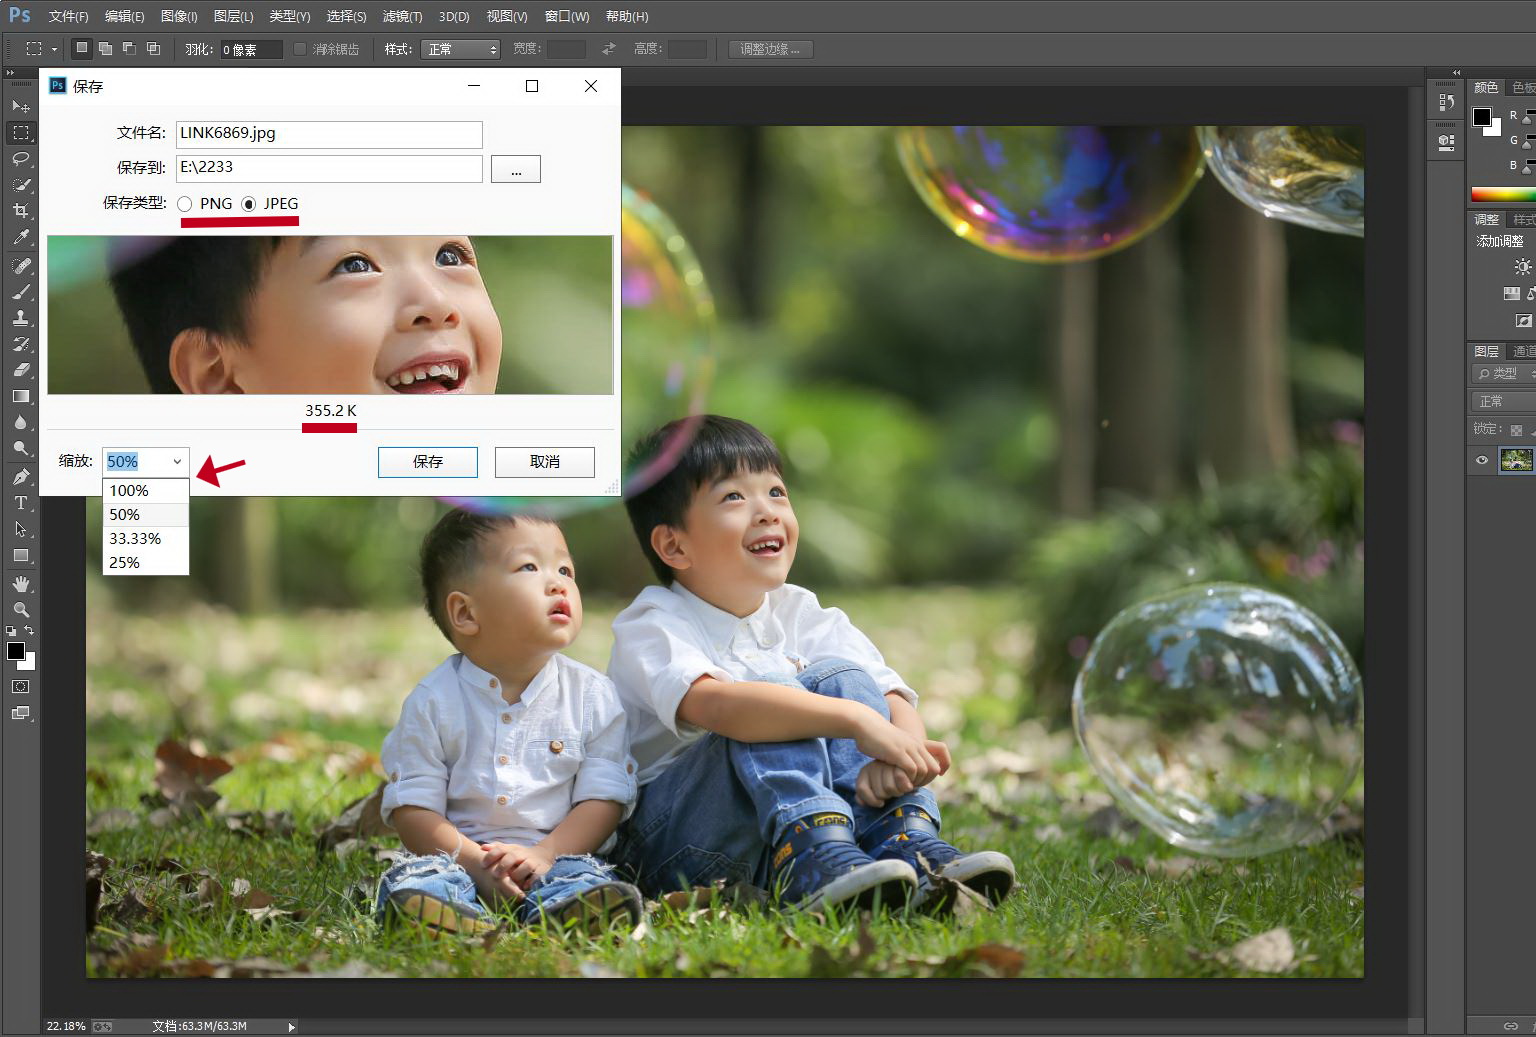The height and width of the screenshot is (1037, 1536).
Task: Switch to the 调整 panel tab
Action: (x=1486, y=219)
